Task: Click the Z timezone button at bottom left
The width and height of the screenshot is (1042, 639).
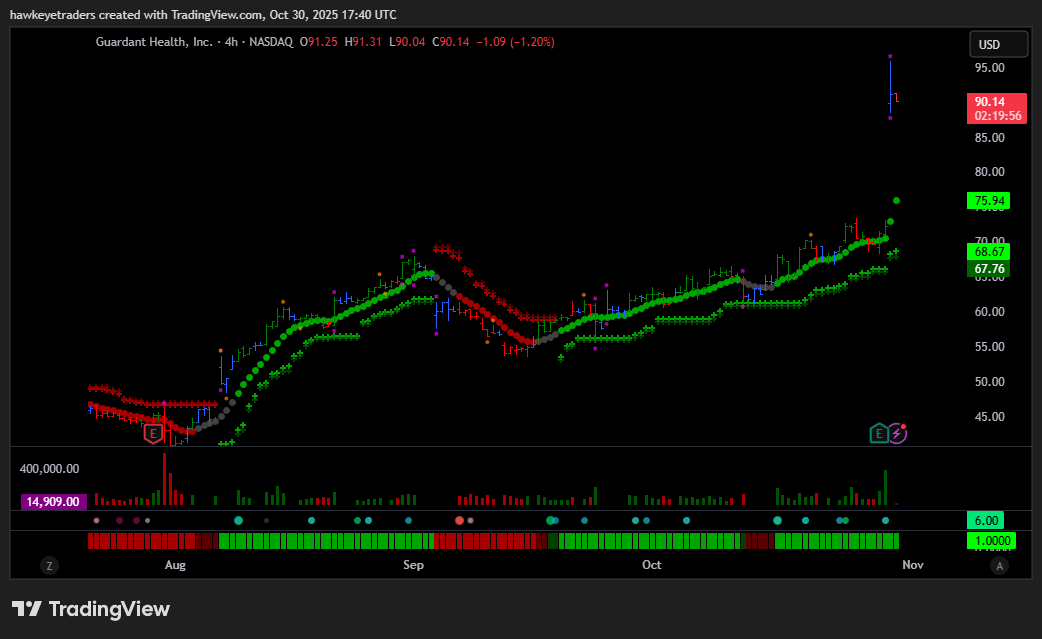Action: tap(49, 566)
